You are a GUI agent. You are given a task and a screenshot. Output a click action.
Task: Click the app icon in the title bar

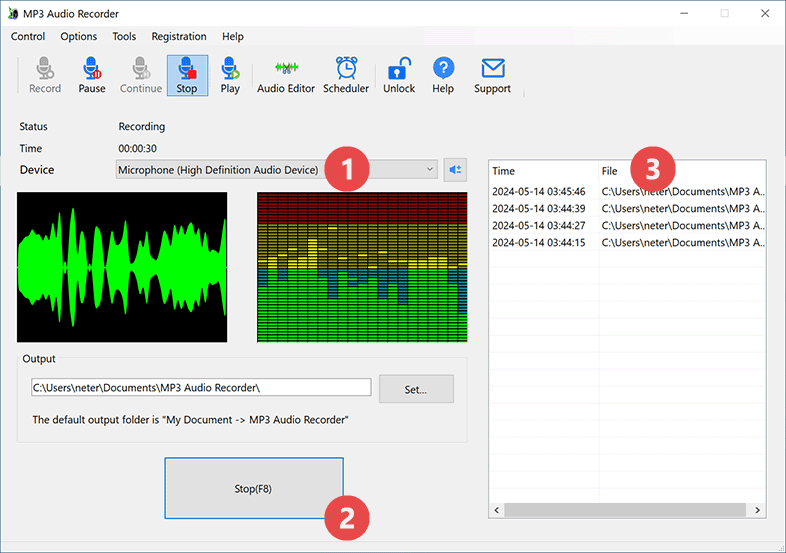(13, 14)
